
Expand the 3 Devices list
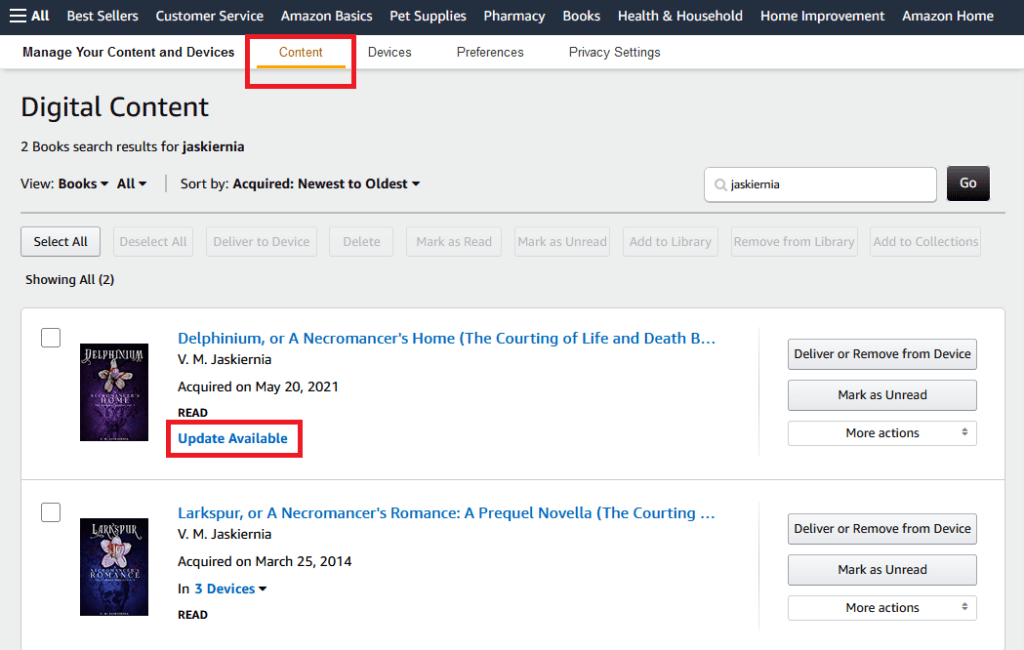click(x=230, y=589)
